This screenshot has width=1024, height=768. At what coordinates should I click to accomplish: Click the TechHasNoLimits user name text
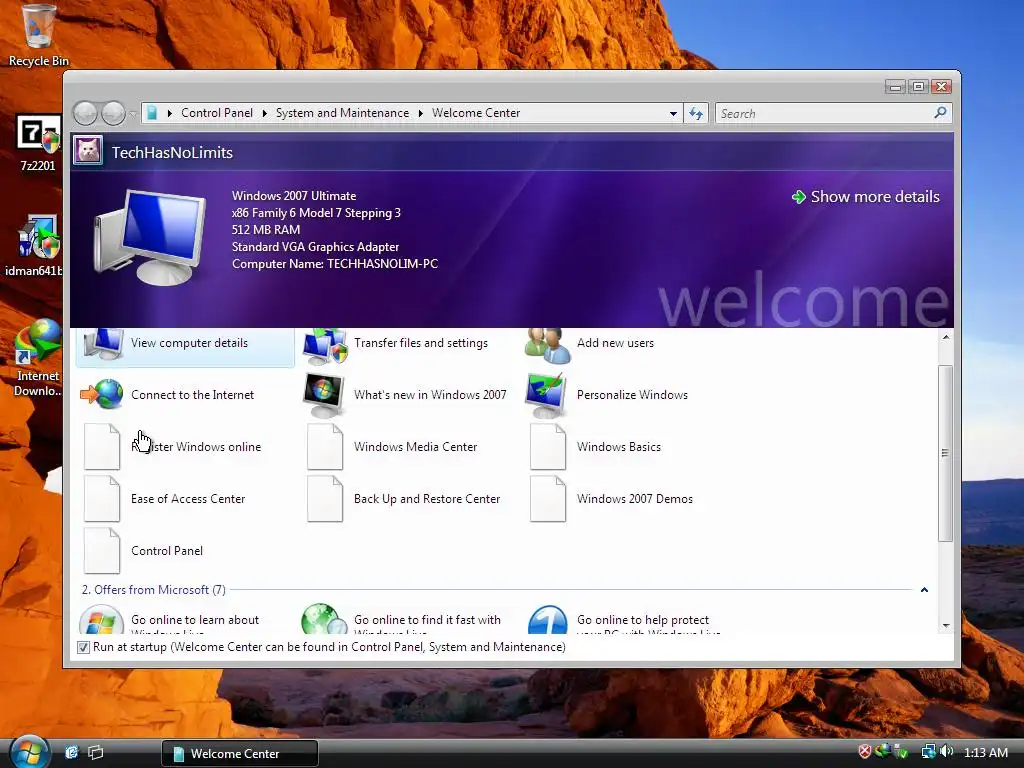[172, 152]
